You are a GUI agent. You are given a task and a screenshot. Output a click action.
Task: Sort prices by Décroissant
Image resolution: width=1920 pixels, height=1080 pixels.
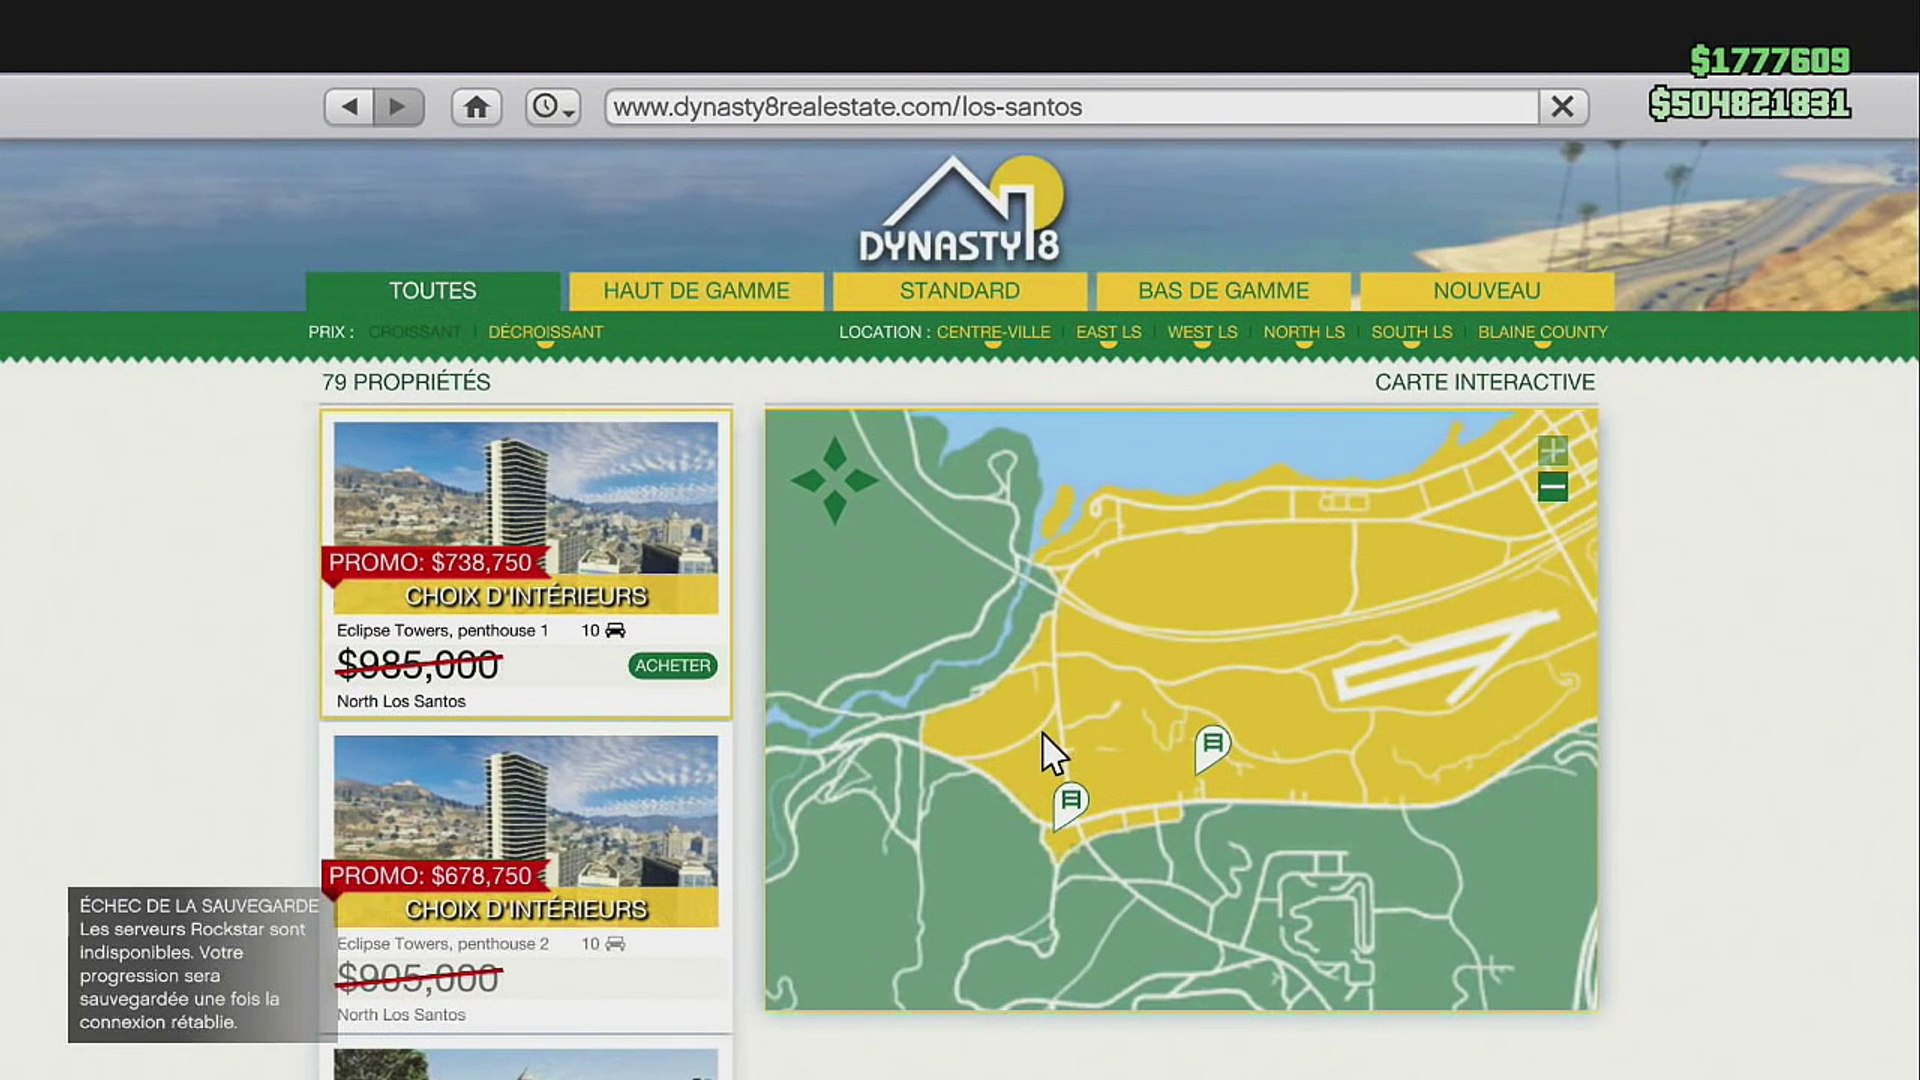coord(545,332)
